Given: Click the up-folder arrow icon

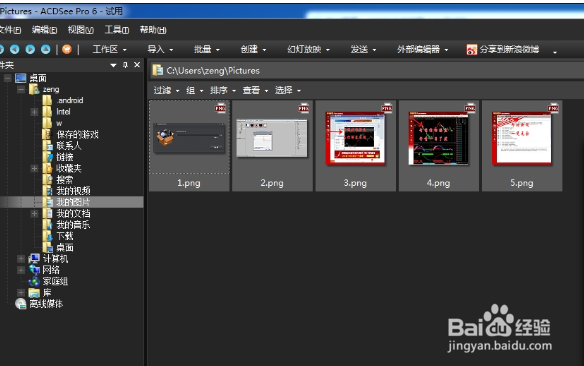Looking at the screenshot, I should click(x=45, y=49).
